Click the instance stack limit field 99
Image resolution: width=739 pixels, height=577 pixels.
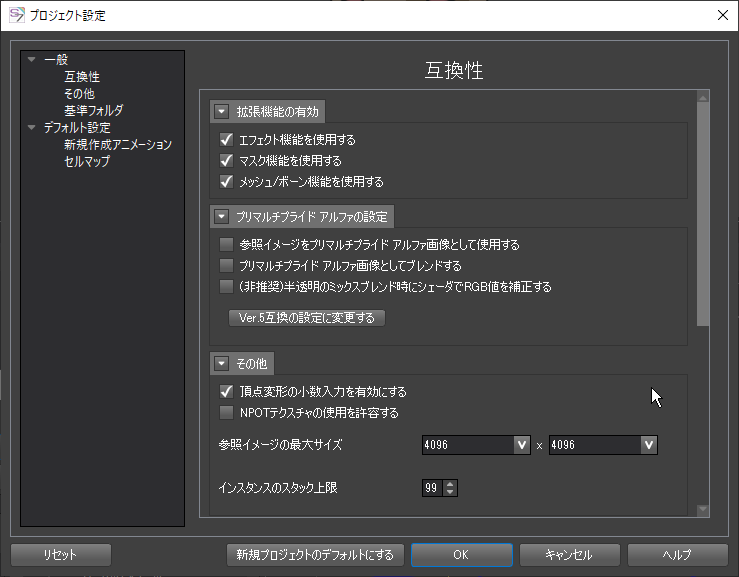point(433,488)
